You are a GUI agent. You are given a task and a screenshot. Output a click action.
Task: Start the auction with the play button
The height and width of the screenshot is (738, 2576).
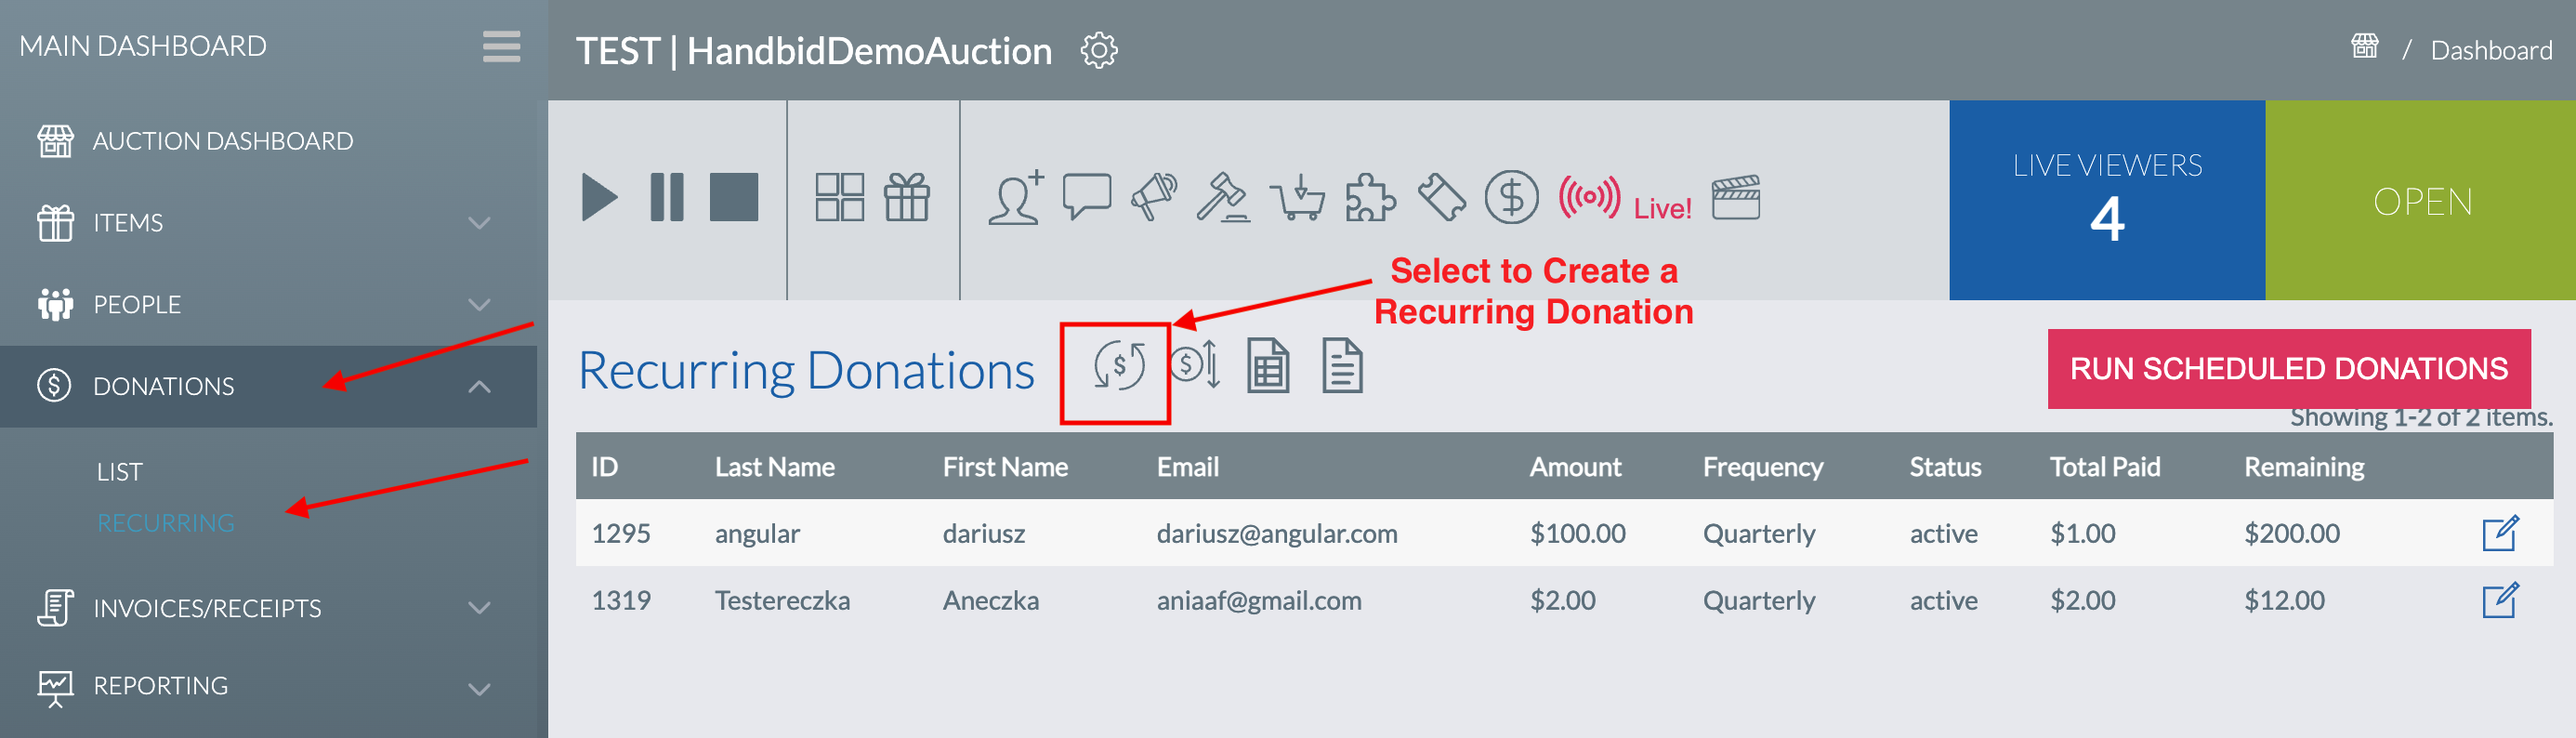point(599,197)
